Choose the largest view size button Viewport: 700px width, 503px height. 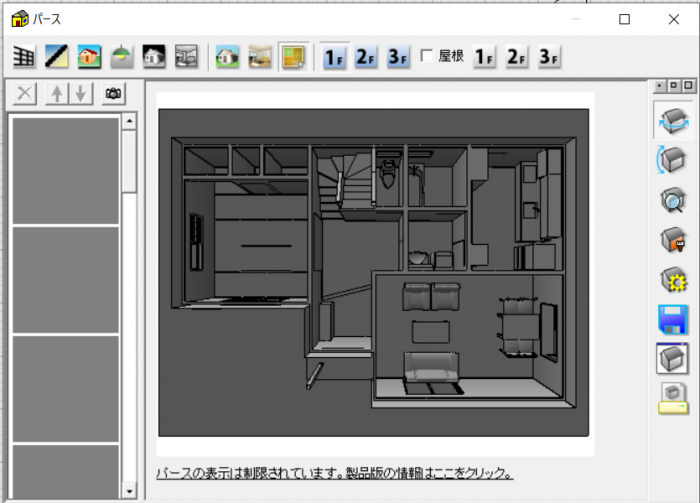688,85
